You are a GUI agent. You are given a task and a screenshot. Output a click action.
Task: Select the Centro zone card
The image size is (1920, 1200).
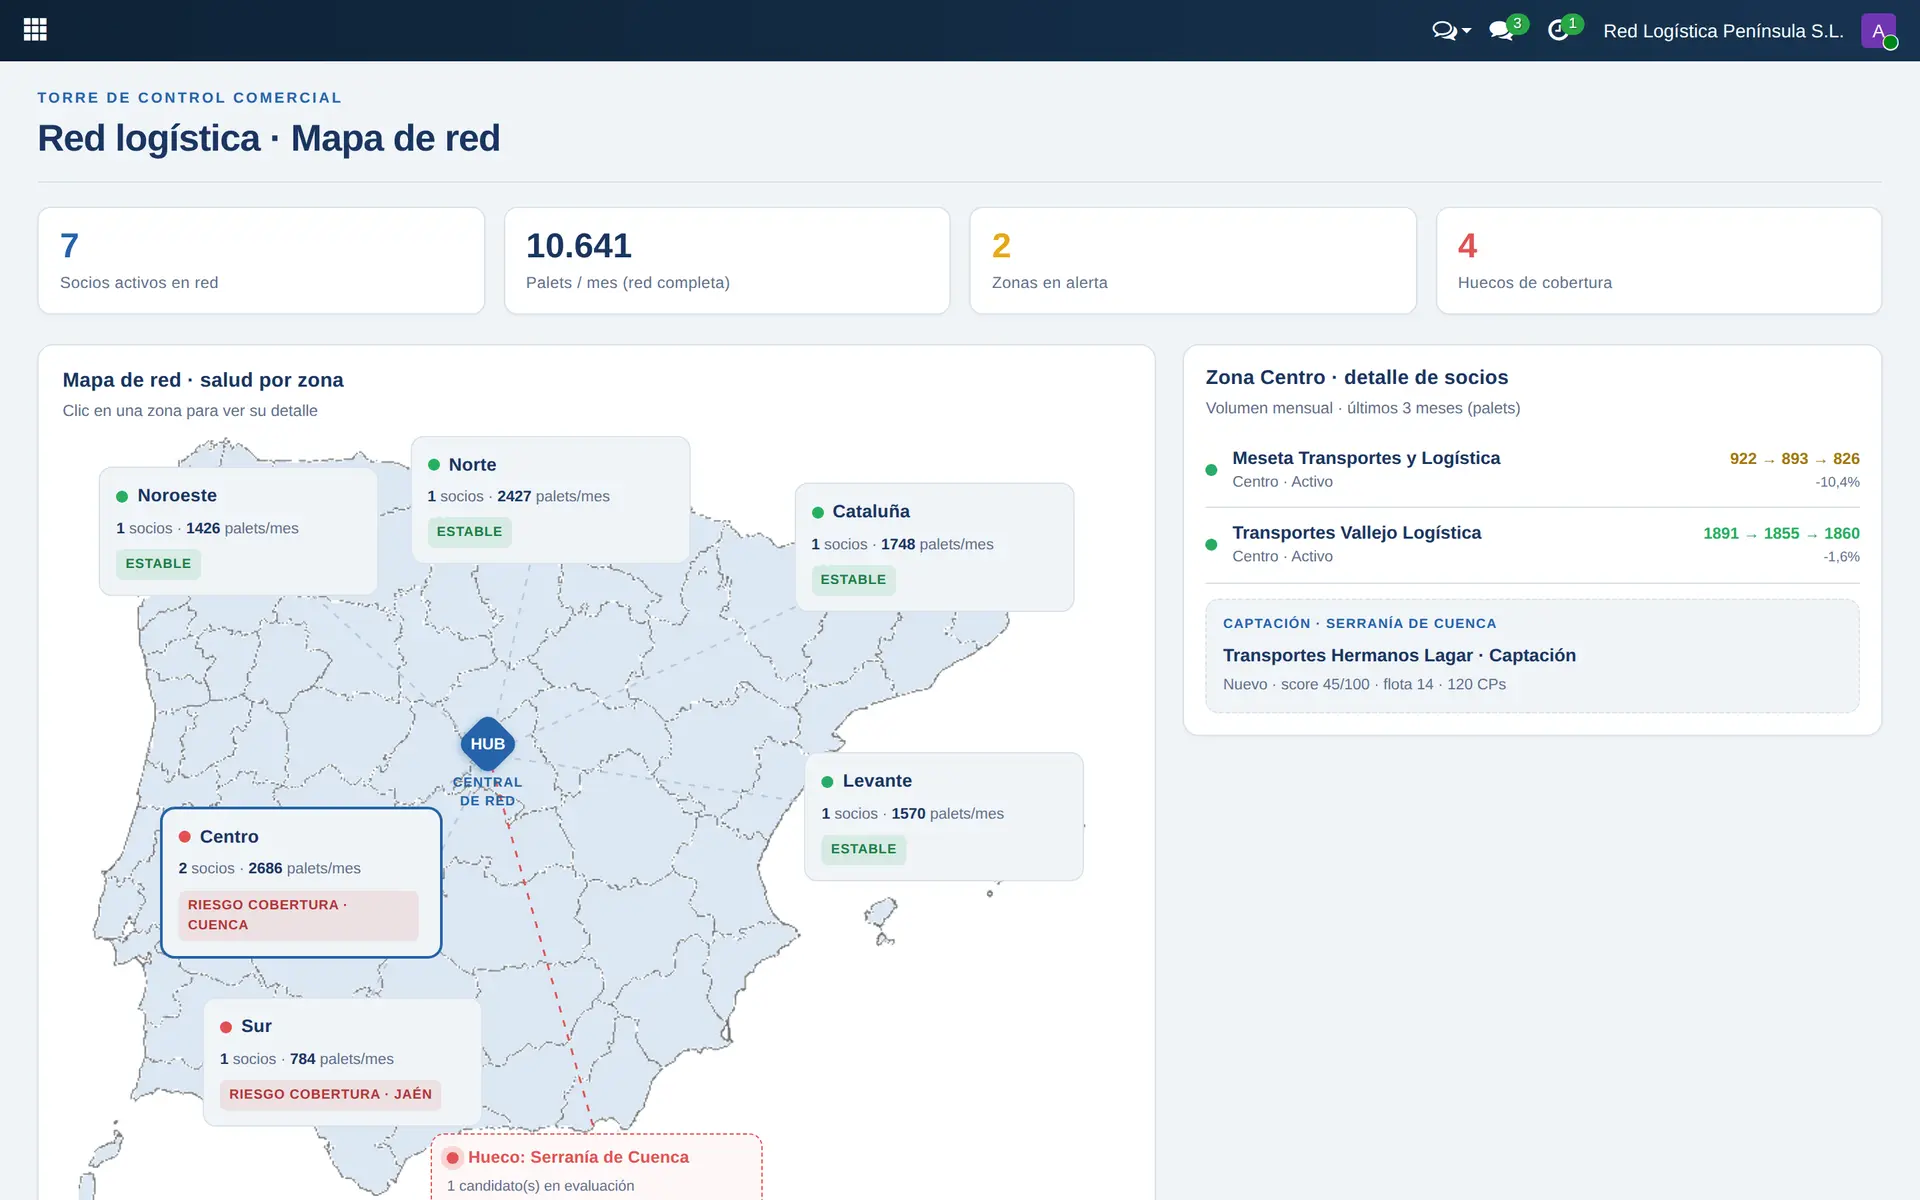pos(301,882)
